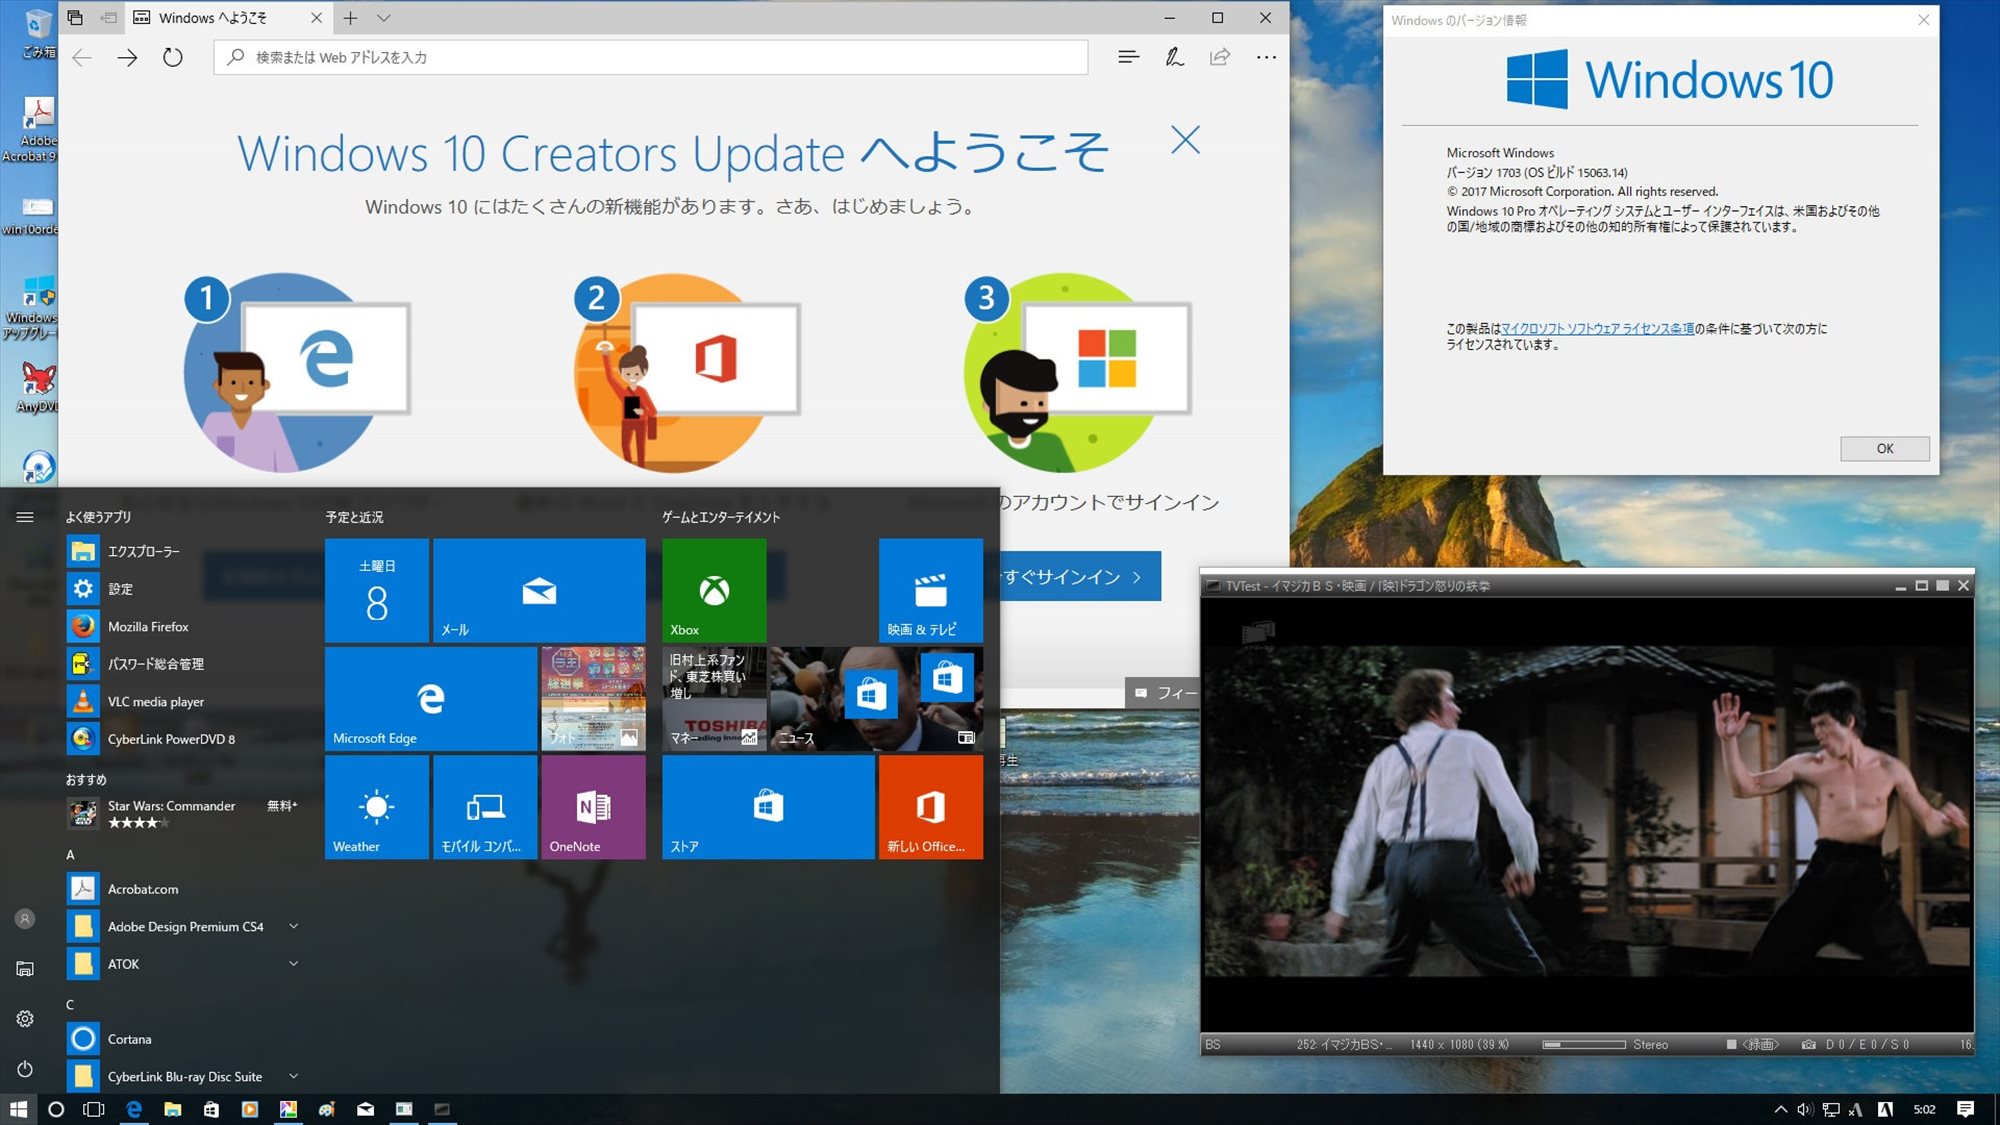Open the Edge web note pen icon
Screen dimensions: 2000x1125
(x=1174, y=58)
